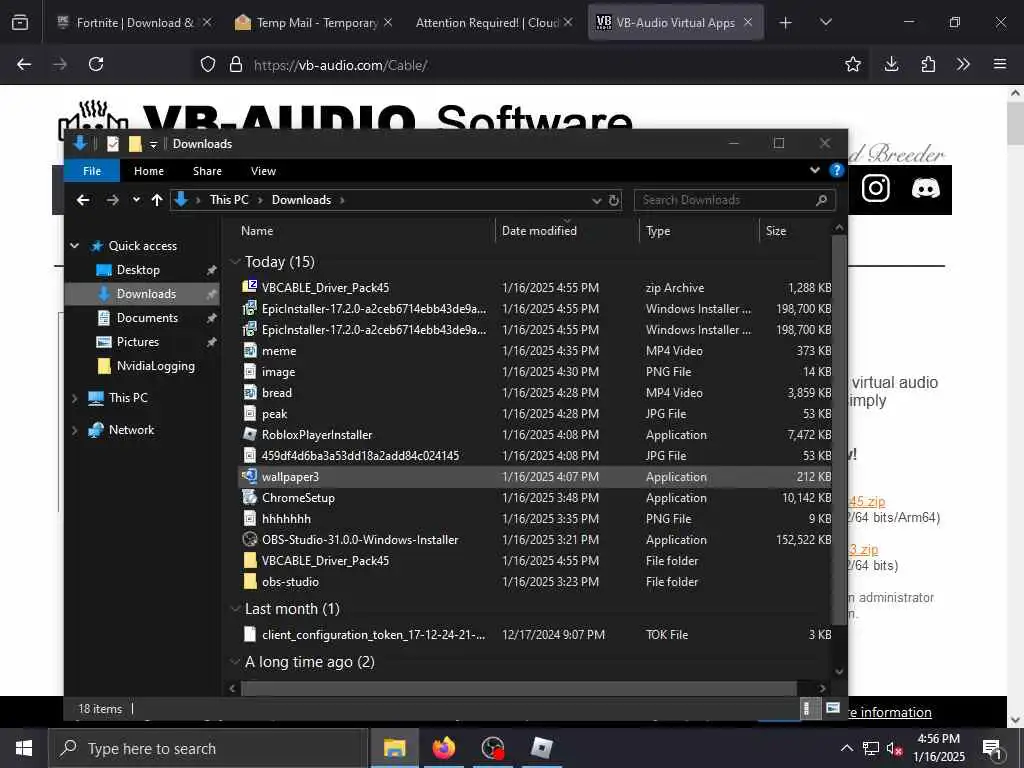Viewport: 1024px width, 768px height.
Task: Open Firefox from the taskbar
Action: [443, 748]
